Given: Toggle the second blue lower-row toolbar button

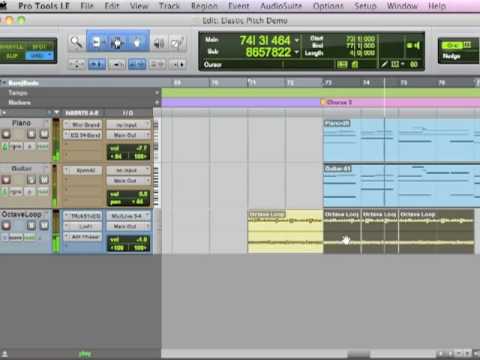Looking at the screenshot, I should point(97,64).
